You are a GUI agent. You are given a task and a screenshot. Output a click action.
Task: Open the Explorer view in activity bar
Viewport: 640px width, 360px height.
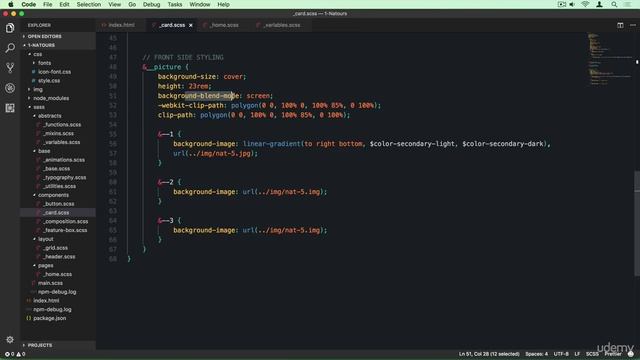click(10, 28)
